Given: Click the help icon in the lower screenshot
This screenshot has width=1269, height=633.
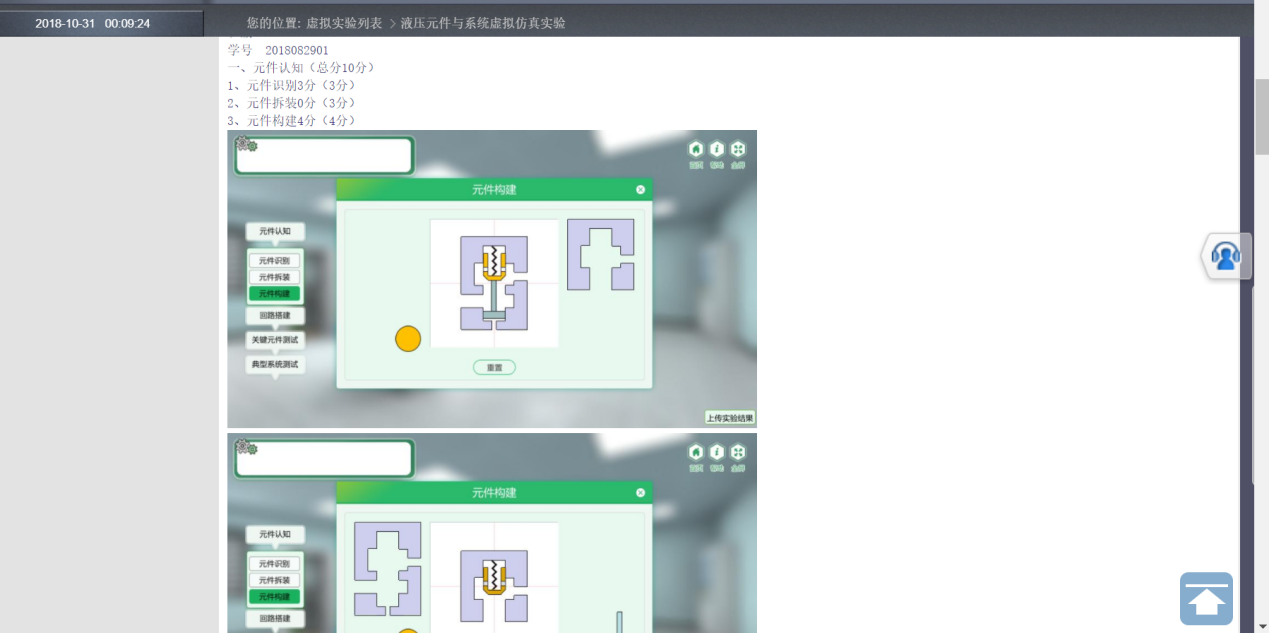Looking at the screenshot, I should (x=717, y=452).
